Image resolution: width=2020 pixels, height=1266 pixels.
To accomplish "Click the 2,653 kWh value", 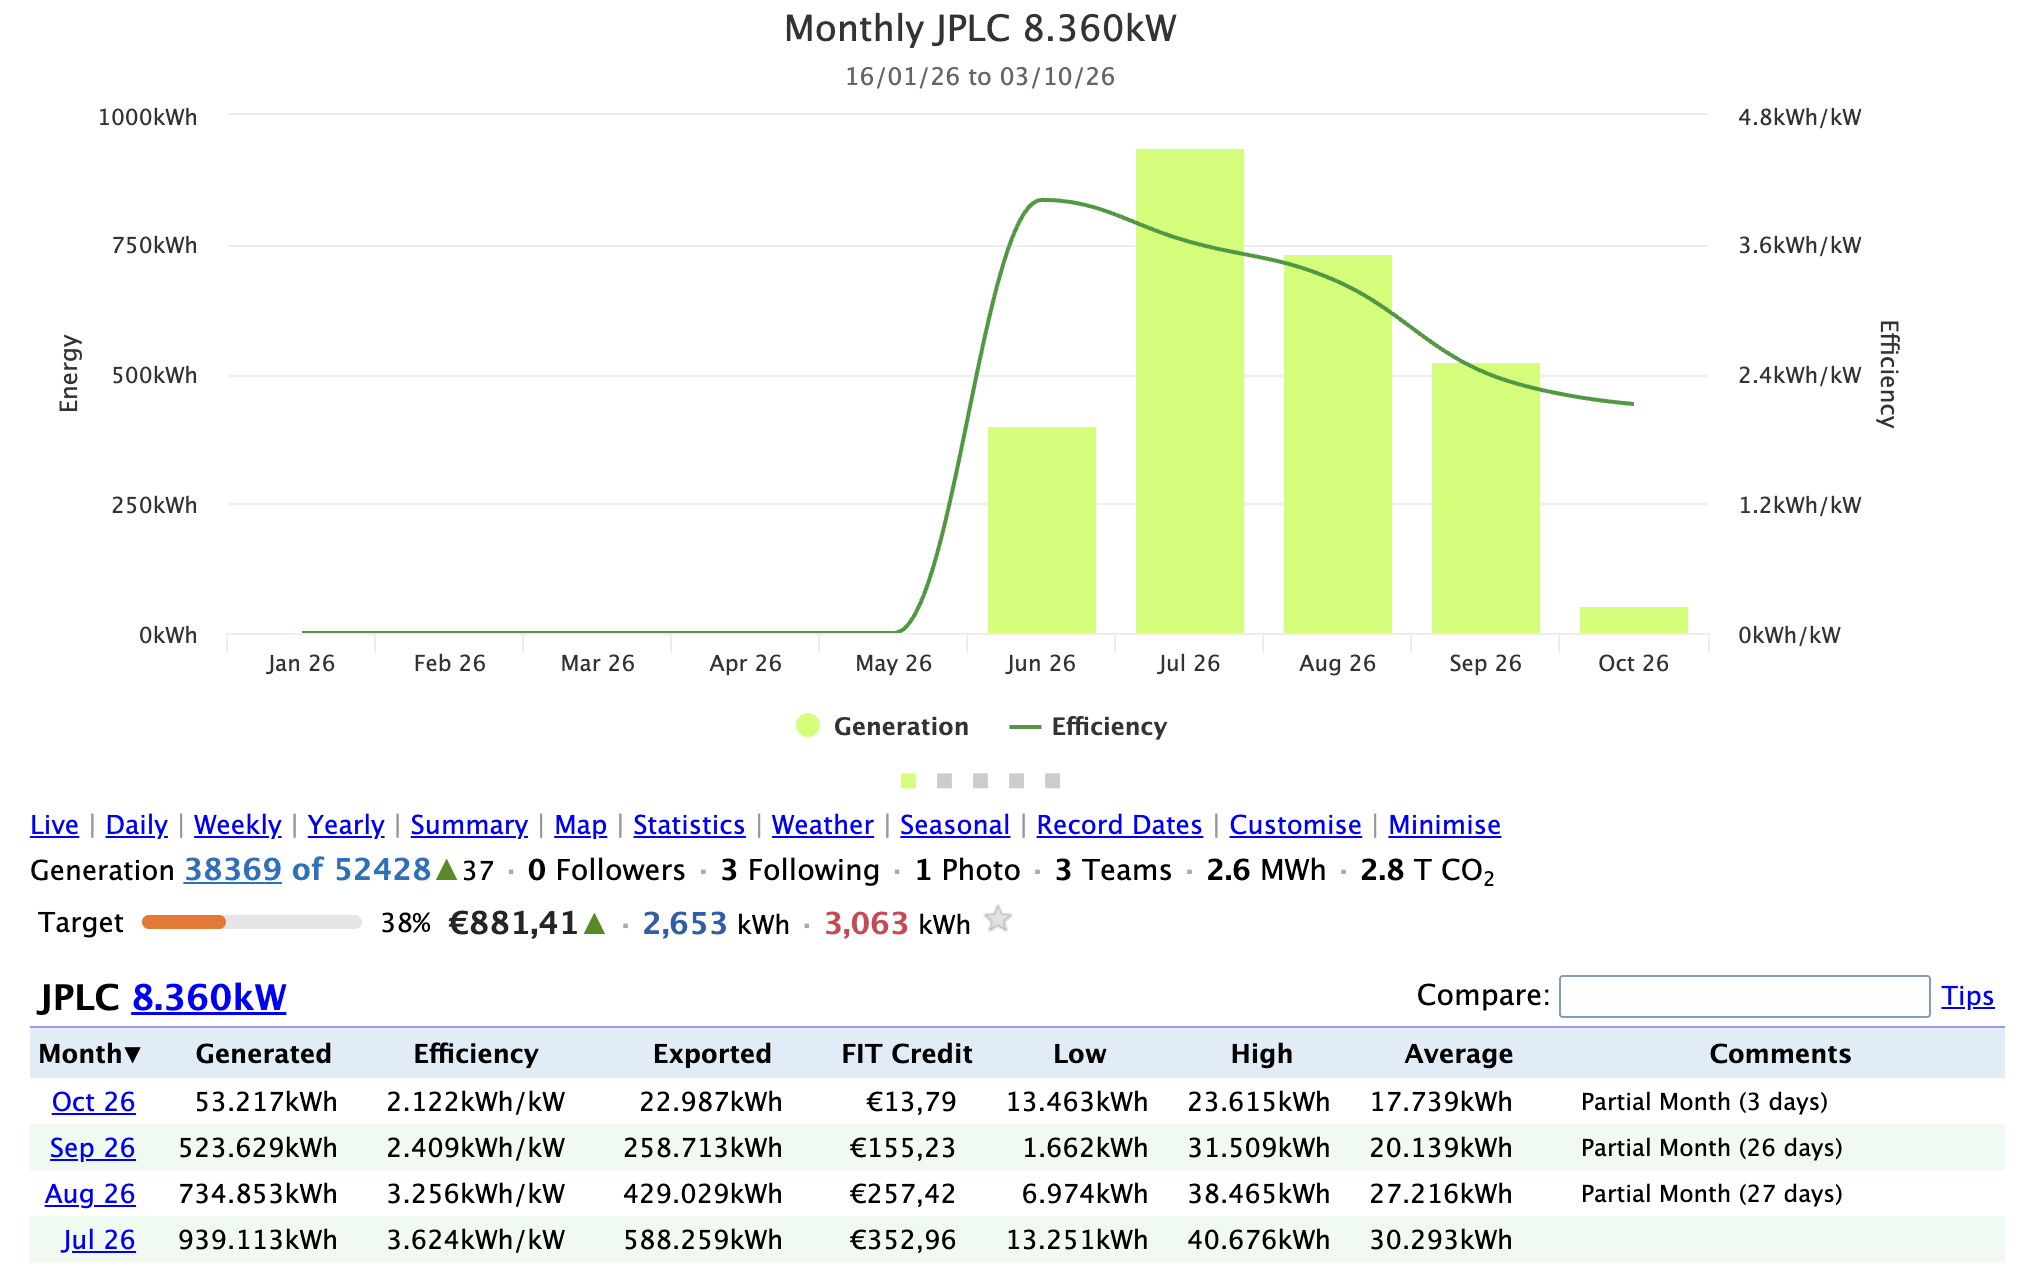I will point(716,923).
